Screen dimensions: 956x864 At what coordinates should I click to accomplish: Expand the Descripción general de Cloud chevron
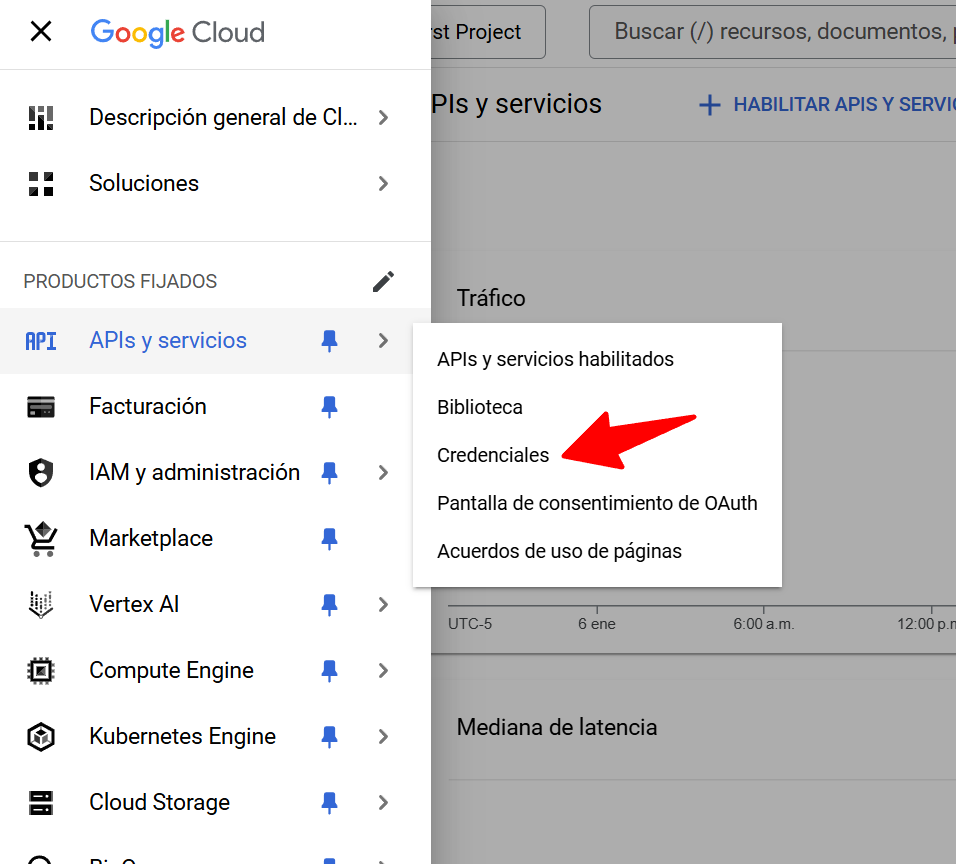[383, 118]
